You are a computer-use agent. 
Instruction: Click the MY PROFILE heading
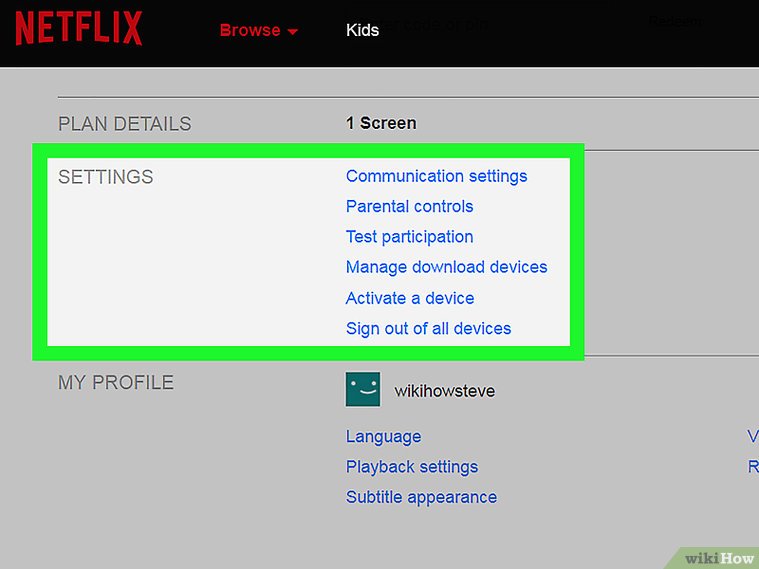coord(116,382)
